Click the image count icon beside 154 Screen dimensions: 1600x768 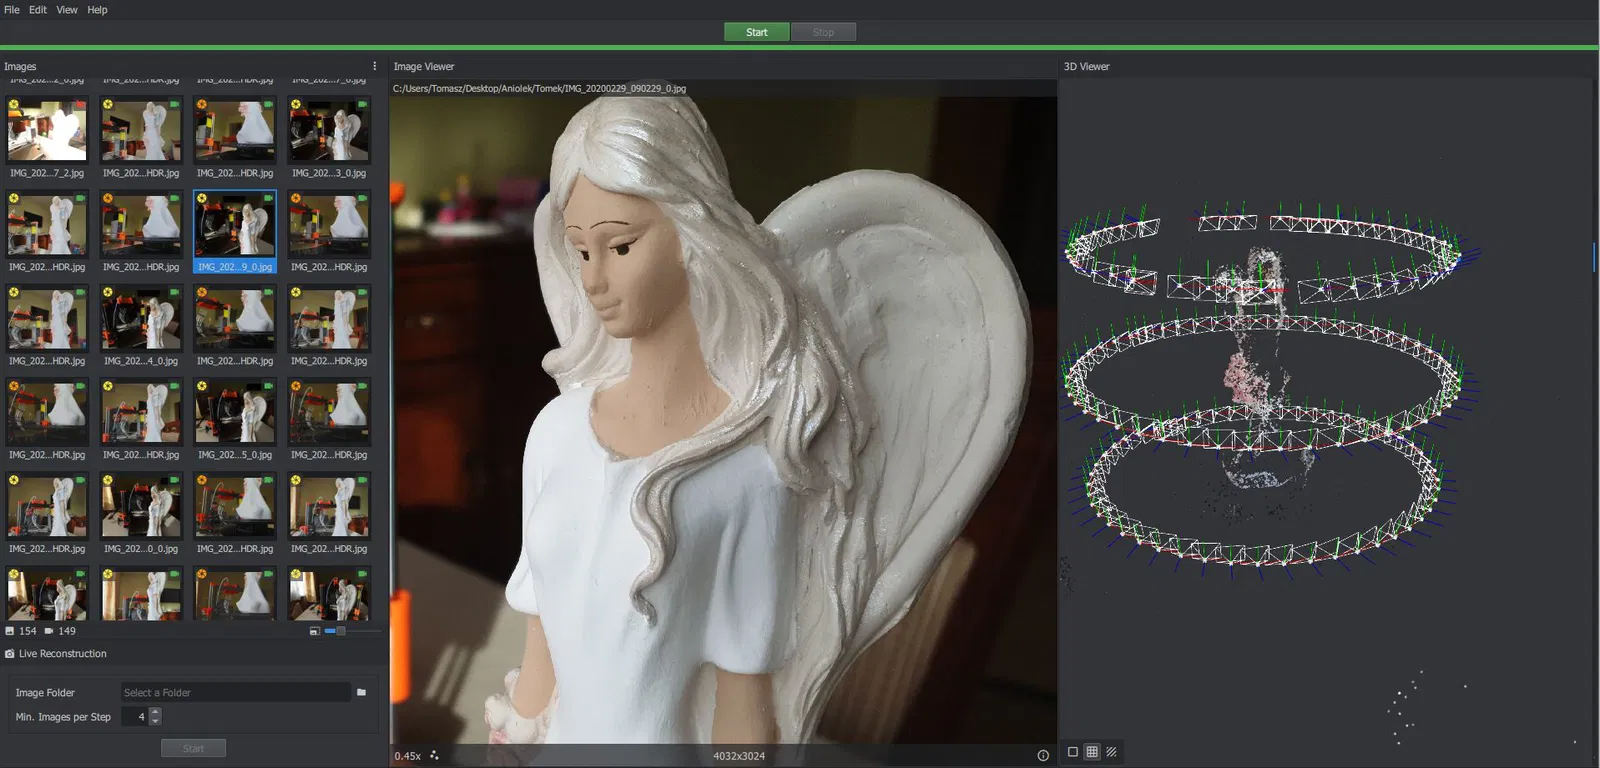point(10,631)
